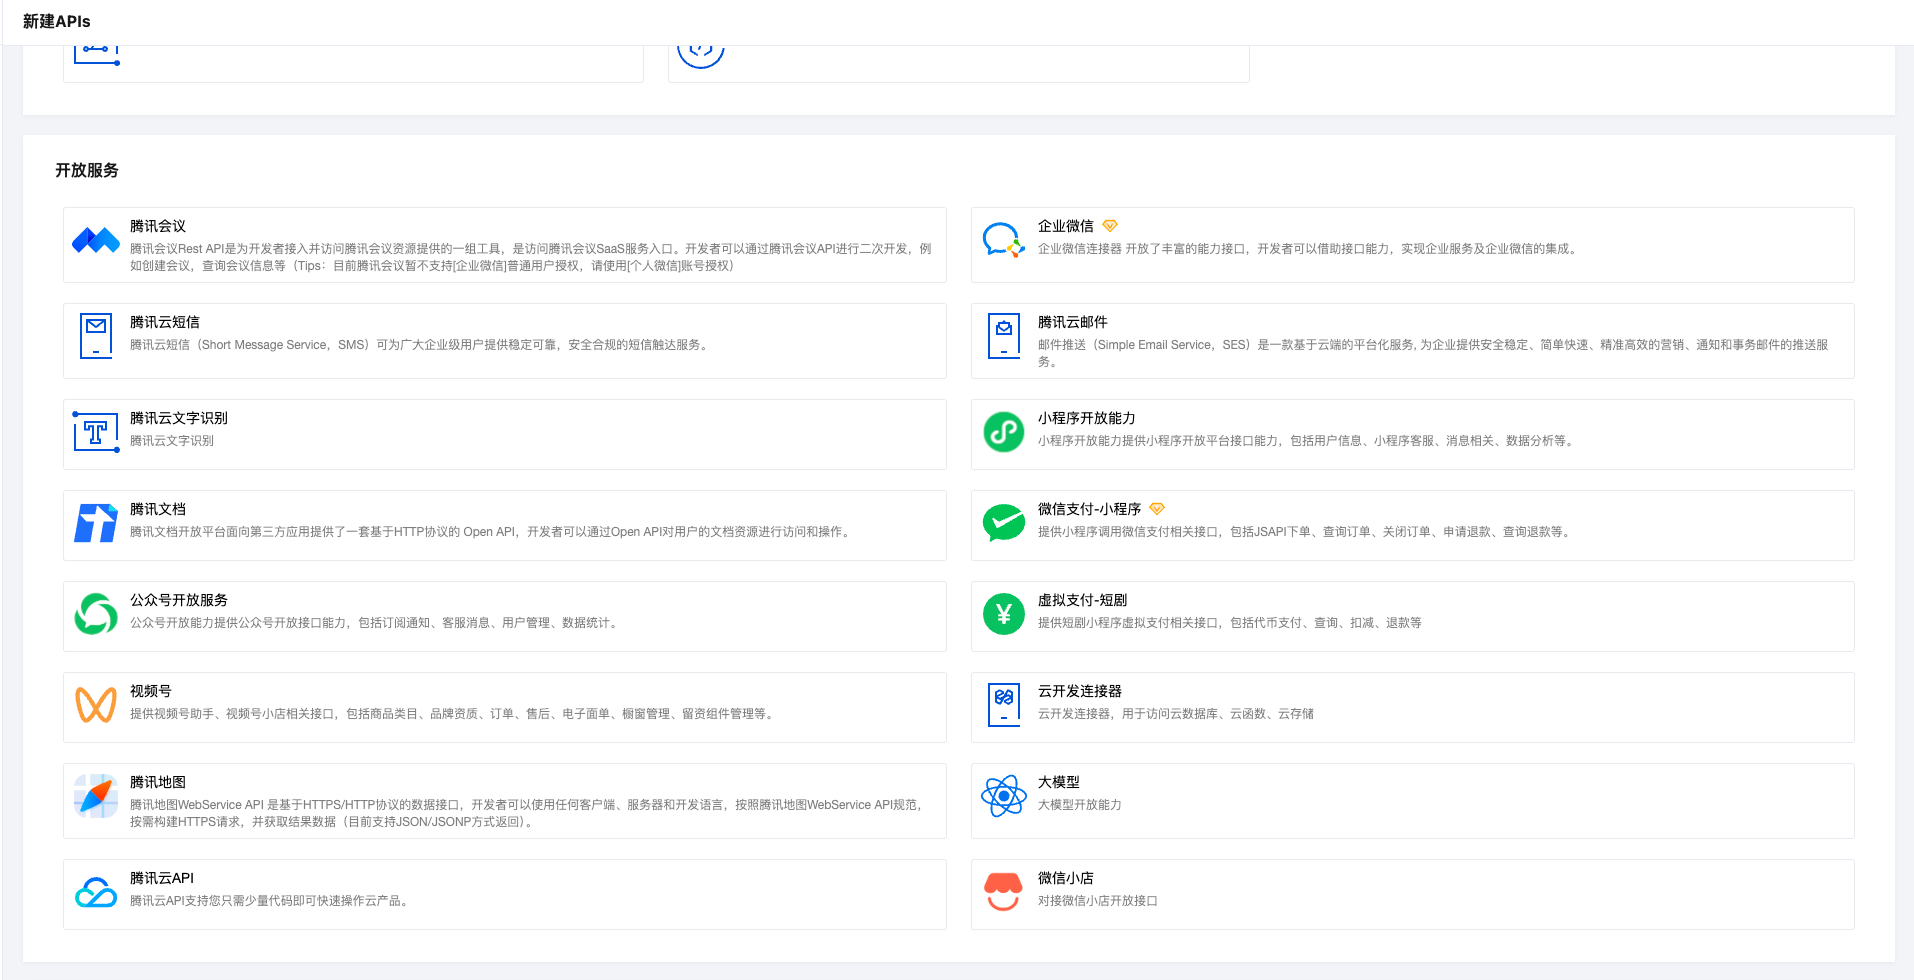Click the 腾讯云文字识别 OCR icon
The height and width of the screenshot is (980, 1914).
[x=96, y=432]
